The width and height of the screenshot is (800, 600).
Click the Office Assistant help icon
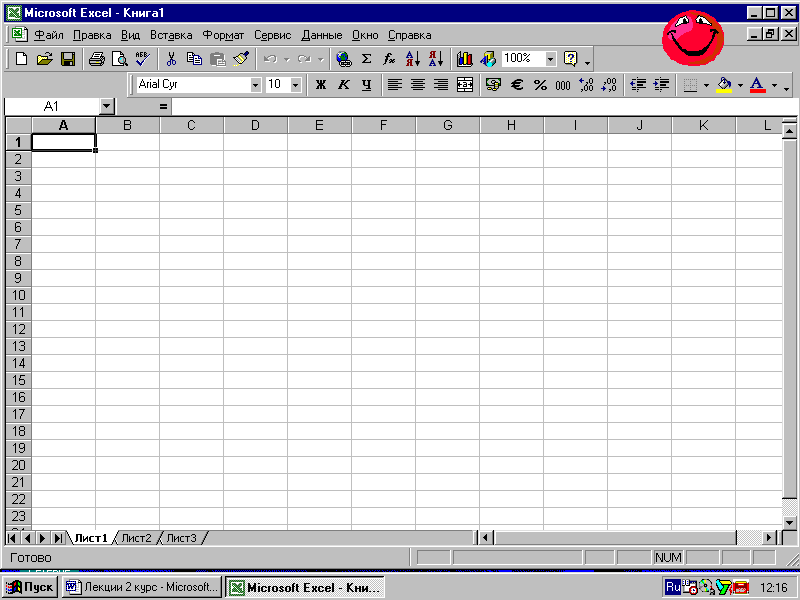coord(570,59)
